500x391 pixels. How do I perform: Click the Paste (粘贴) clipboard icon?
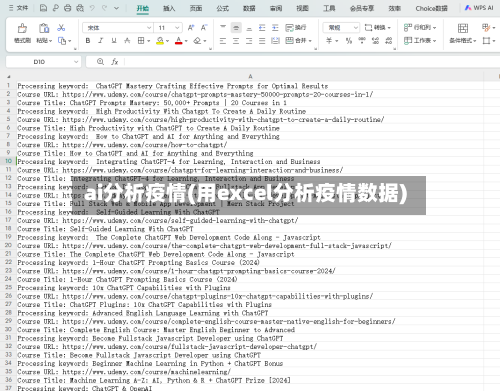coord(44,28)
